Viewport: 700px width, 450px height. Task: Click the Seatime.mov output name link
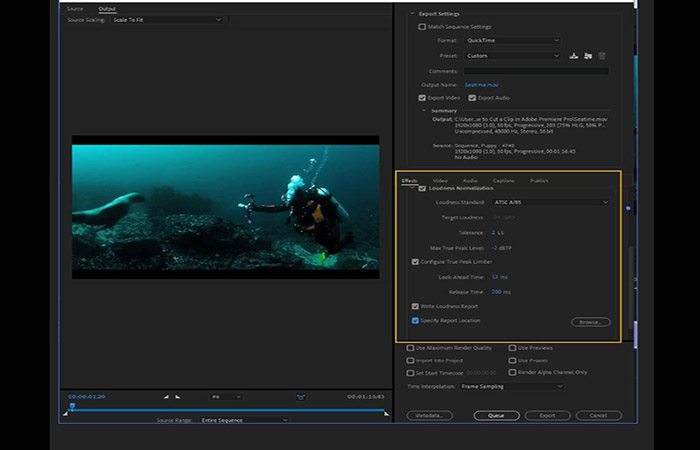pos(481,85)
